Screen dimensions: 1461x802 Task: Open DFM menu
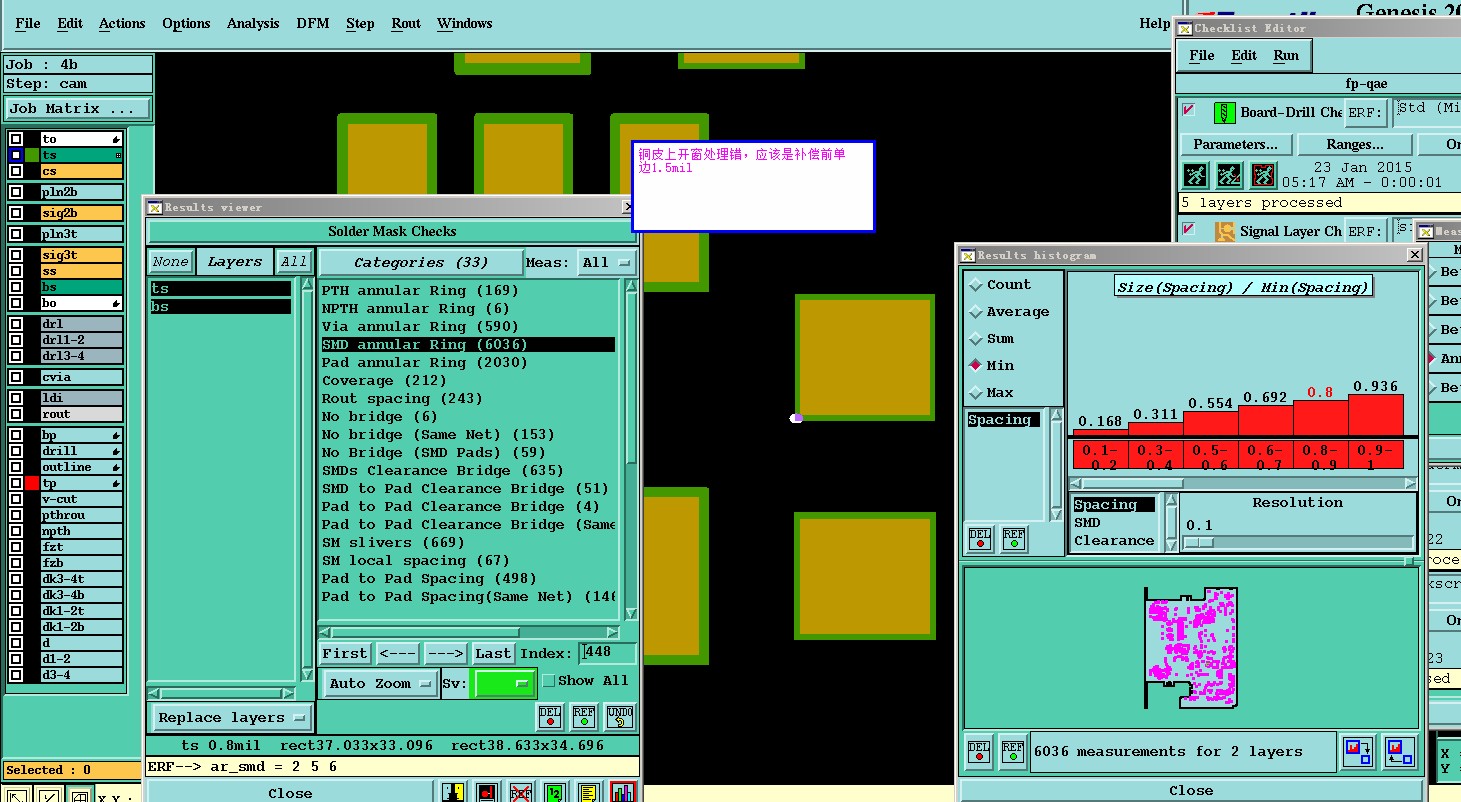(x=313, y=23)
